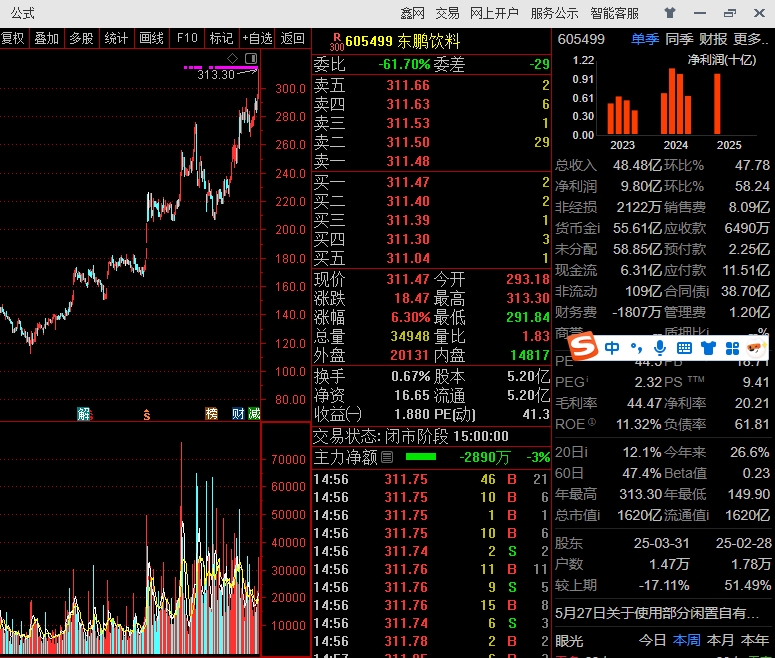Select the 今日 period tab
The image size is (775, 658).
tap(652, 640)
